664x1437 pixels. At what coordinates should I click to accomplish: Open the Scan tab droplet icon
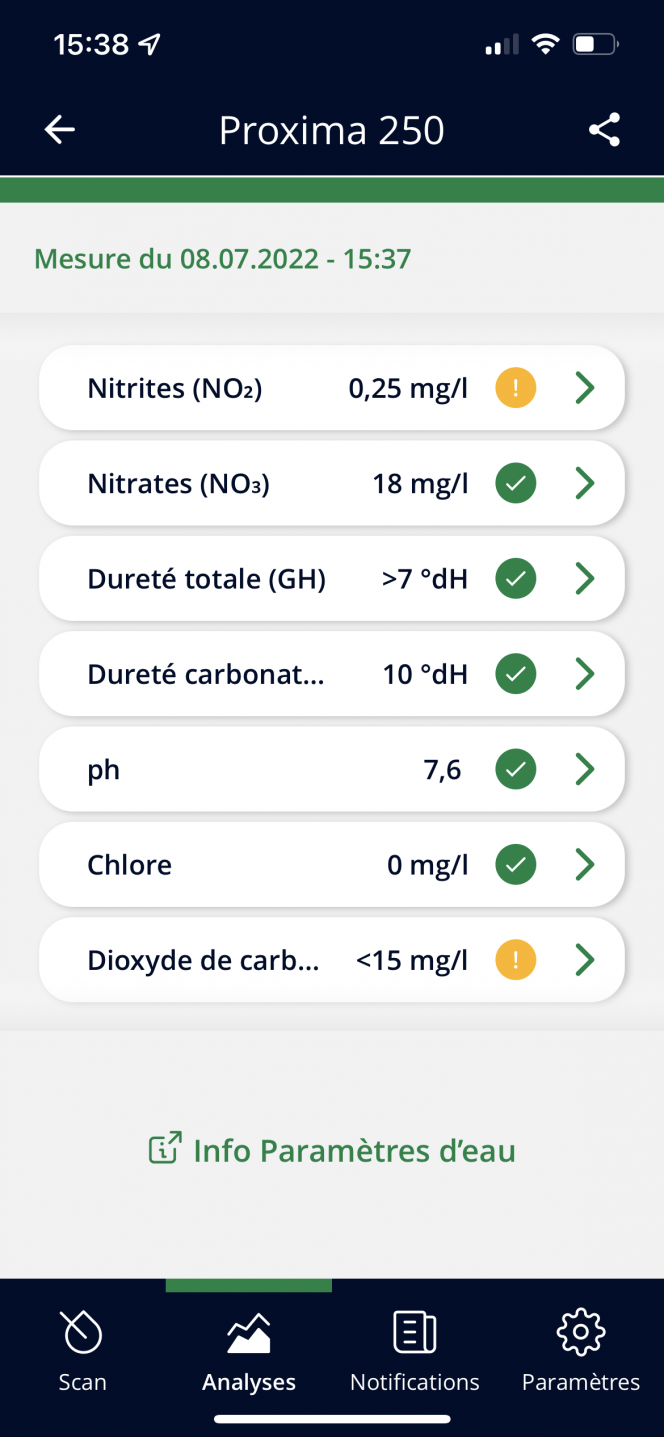click(x=82, y=1331)
